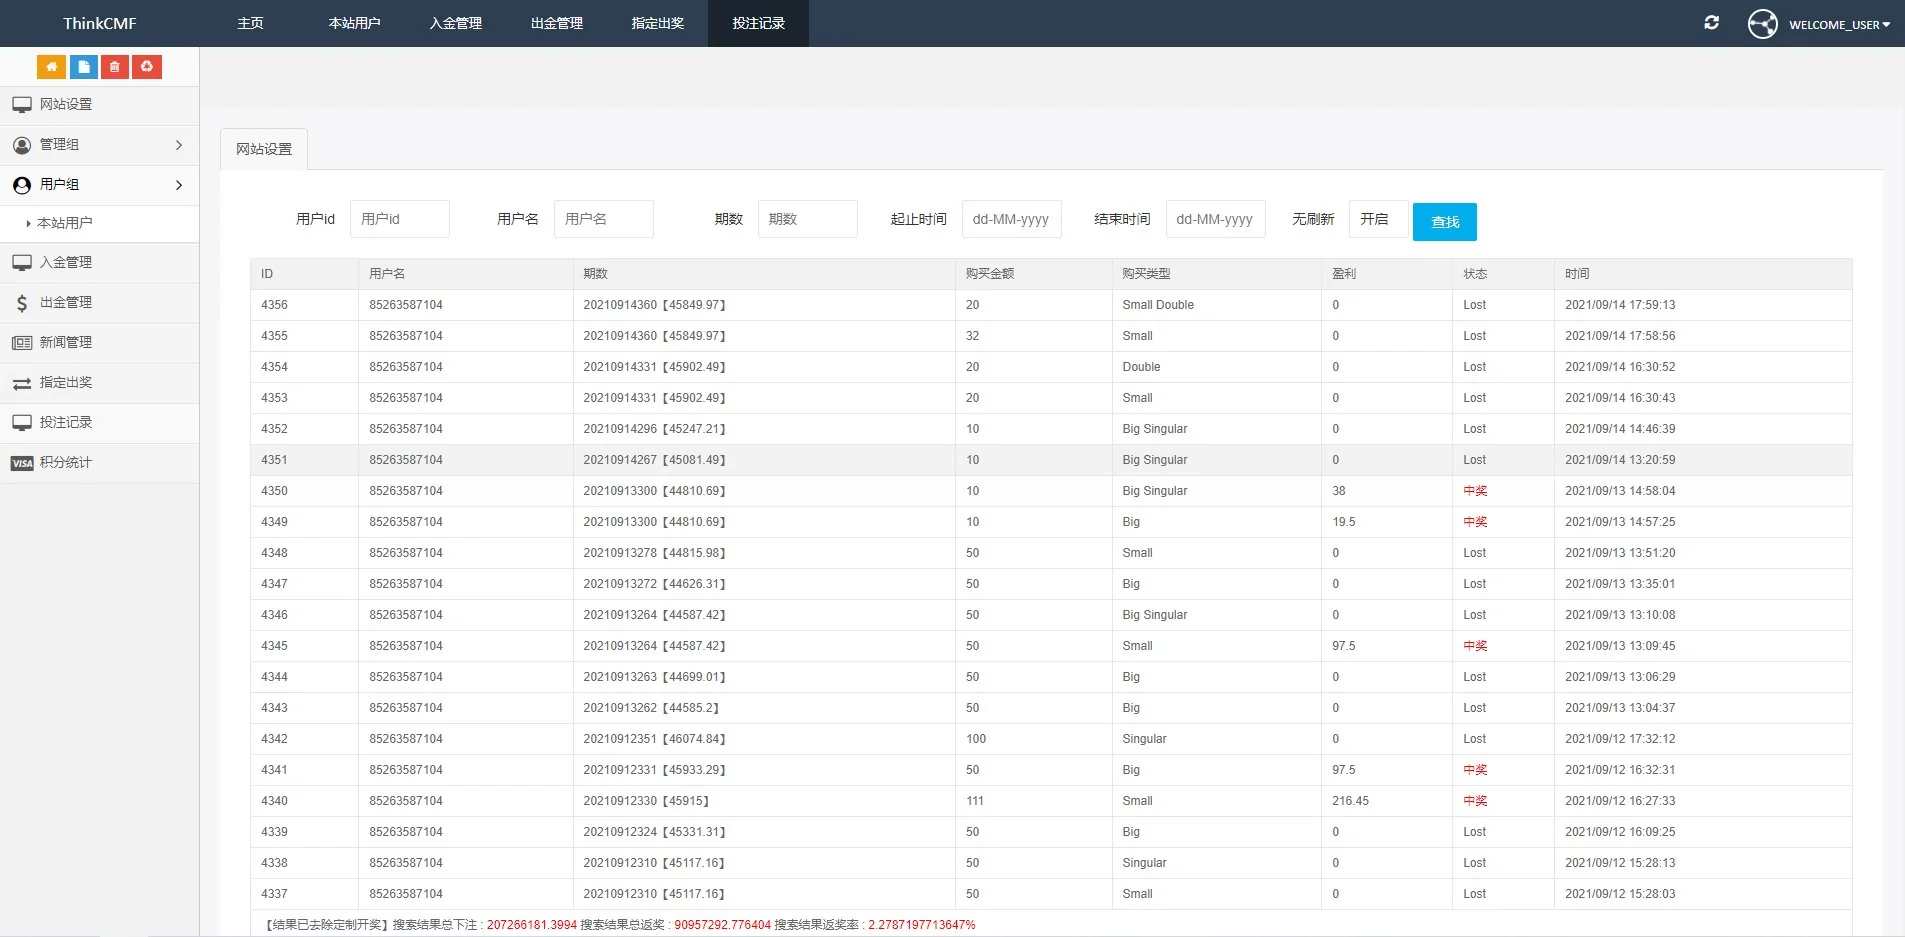Select the 网站设置 tab above filters
The height and width of the screenshot is (937, 1905).
pyautogui.click(x=264, y=149)
